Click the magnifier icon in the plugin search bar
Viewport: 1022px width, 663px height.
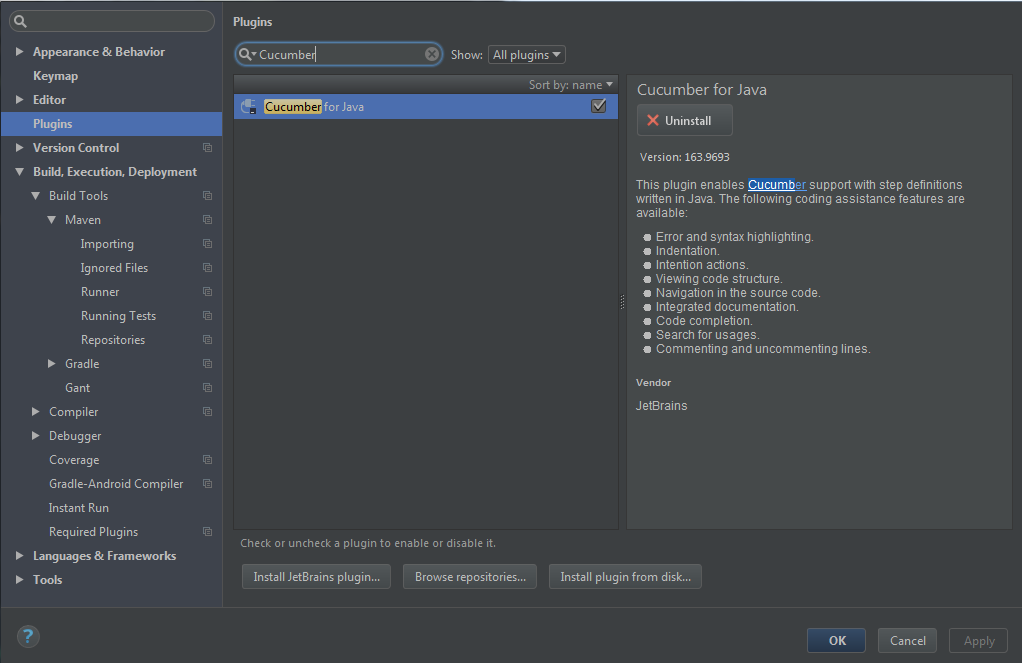coord(248,54)
